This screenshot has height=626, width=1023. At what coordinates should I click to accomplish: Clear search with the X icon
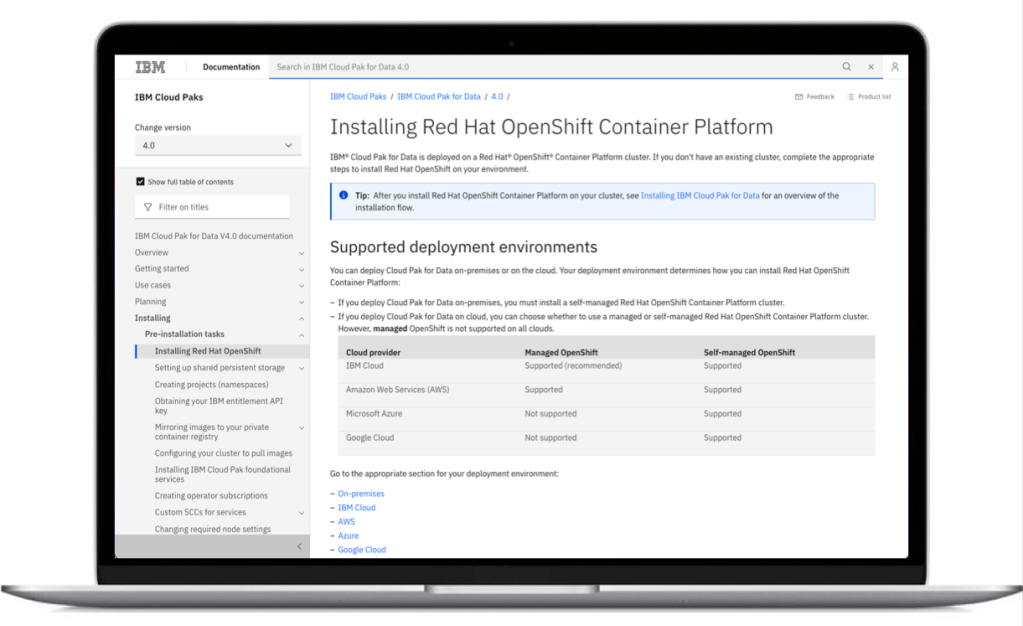pyautogui.click(x=871, y=67)
